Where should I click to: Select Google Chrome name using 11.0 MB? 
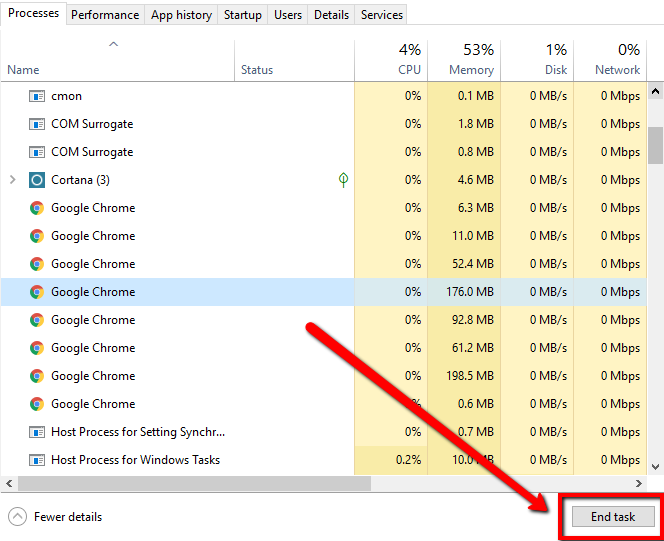click(93, 236)
